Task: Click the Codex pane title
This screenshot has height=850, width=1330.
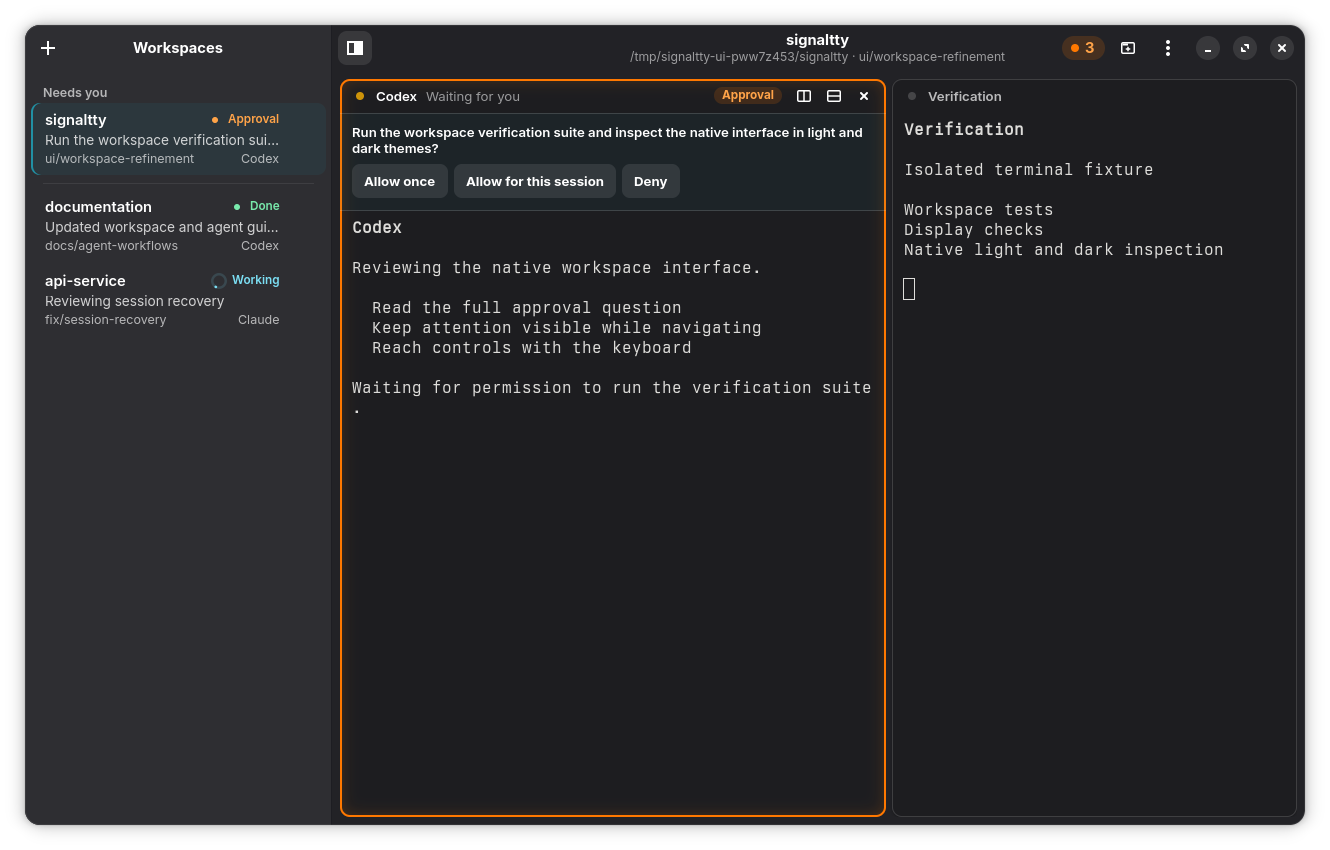Action: pyautogui.click(x=396, y=96)
